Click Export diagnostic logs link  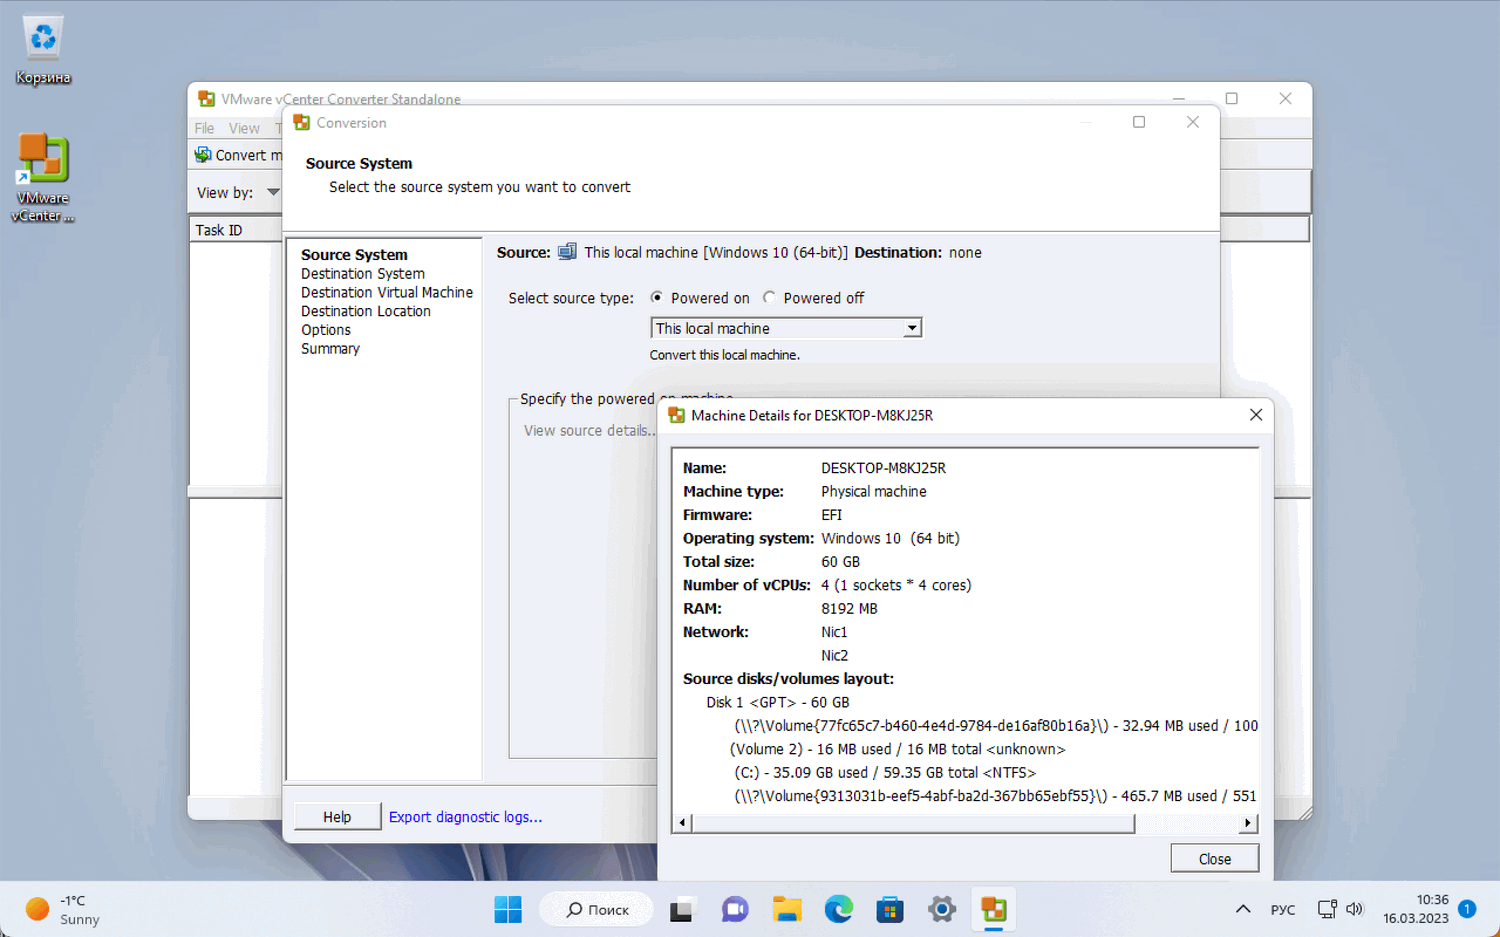[x=466, y=817]
